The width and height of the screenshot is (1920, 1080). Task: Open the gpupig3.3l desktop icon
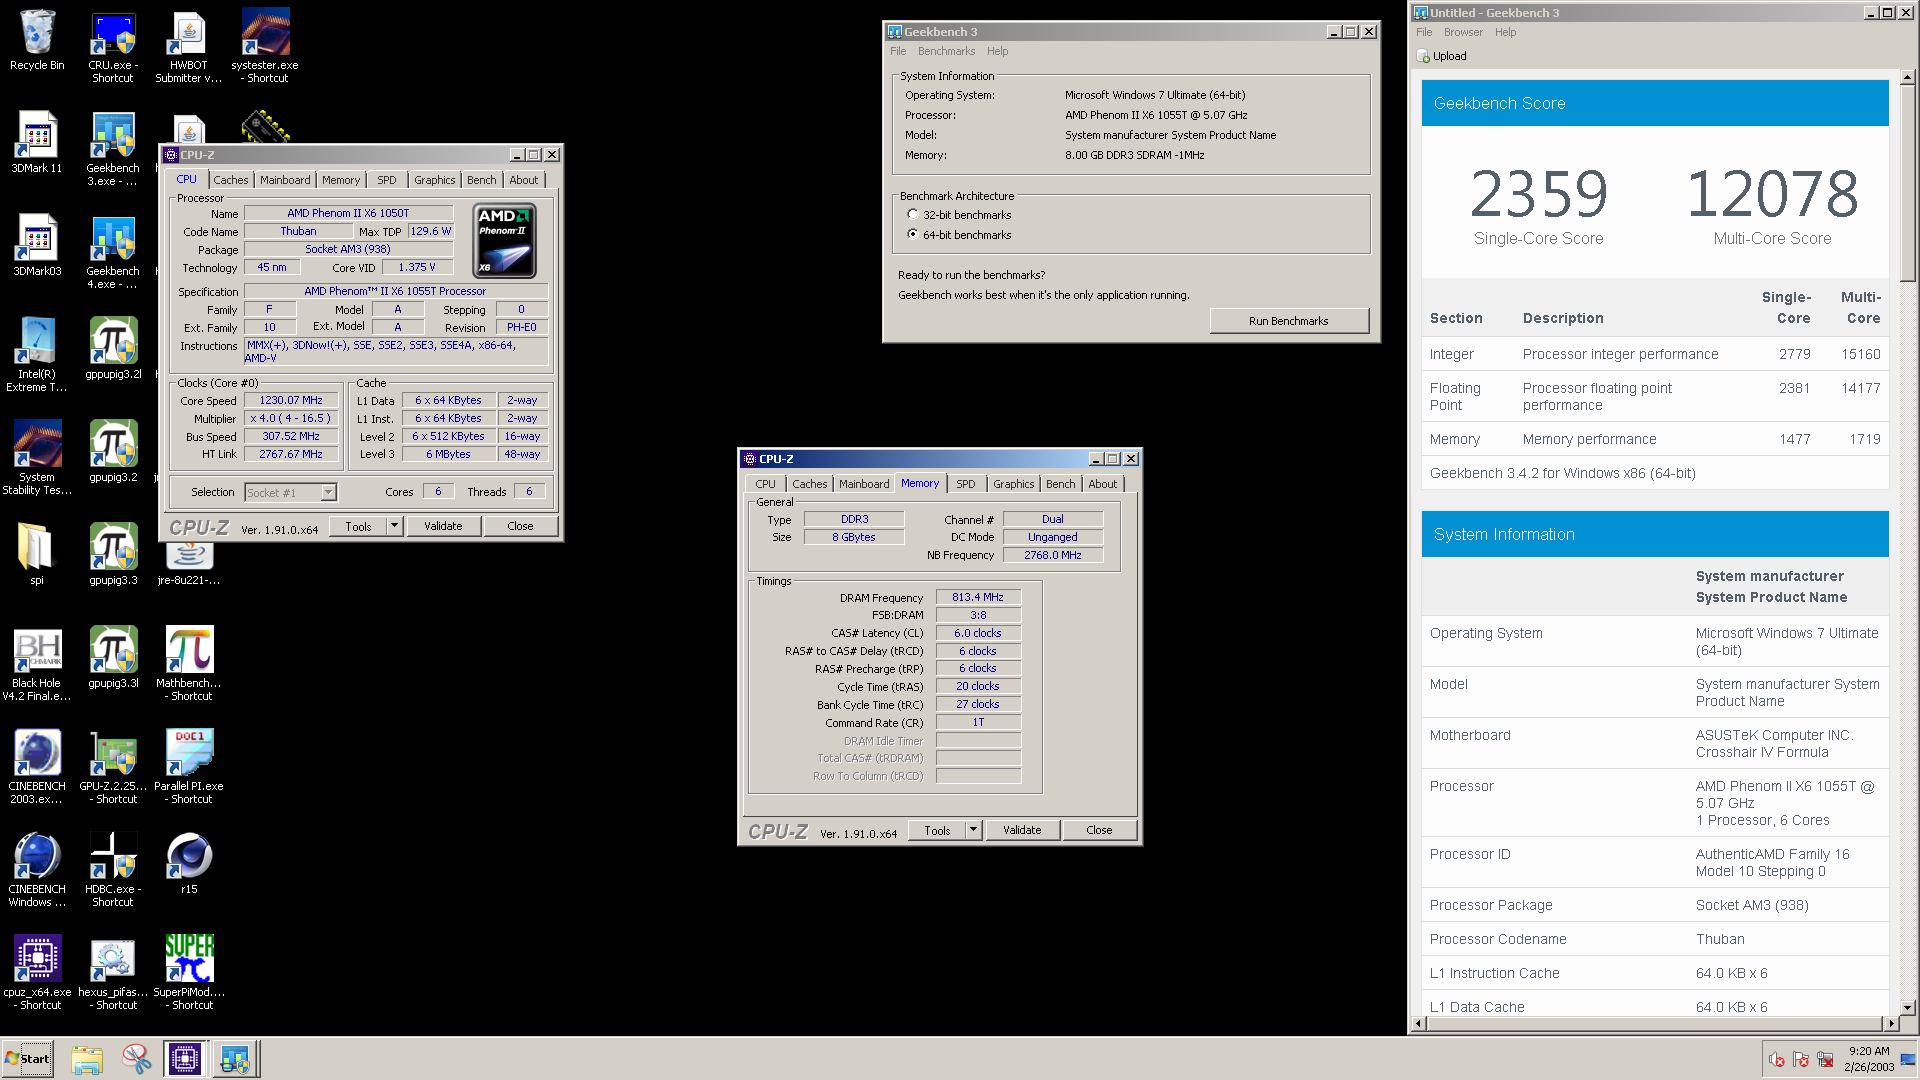point(113,657)
